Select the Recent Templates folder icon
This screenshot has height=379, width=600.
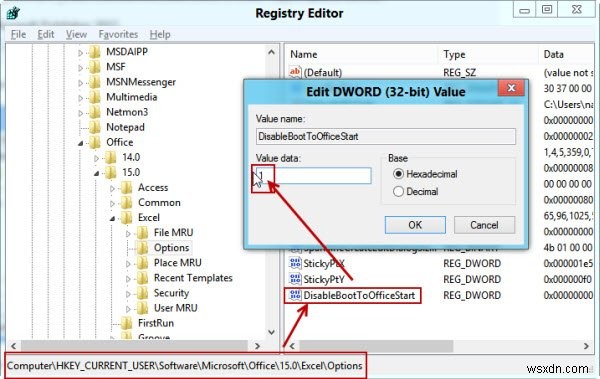click(x=142, y=278)
